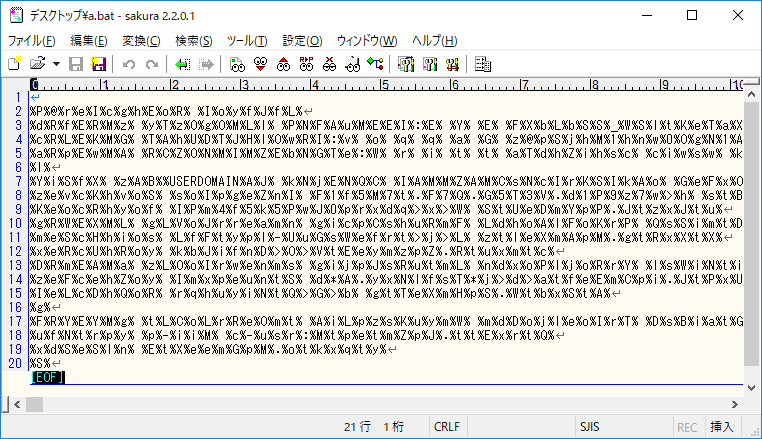This screenshot has height=439, width=762.
Task: Click the vertical scrollbar down arrow
Action: (751, 388)
